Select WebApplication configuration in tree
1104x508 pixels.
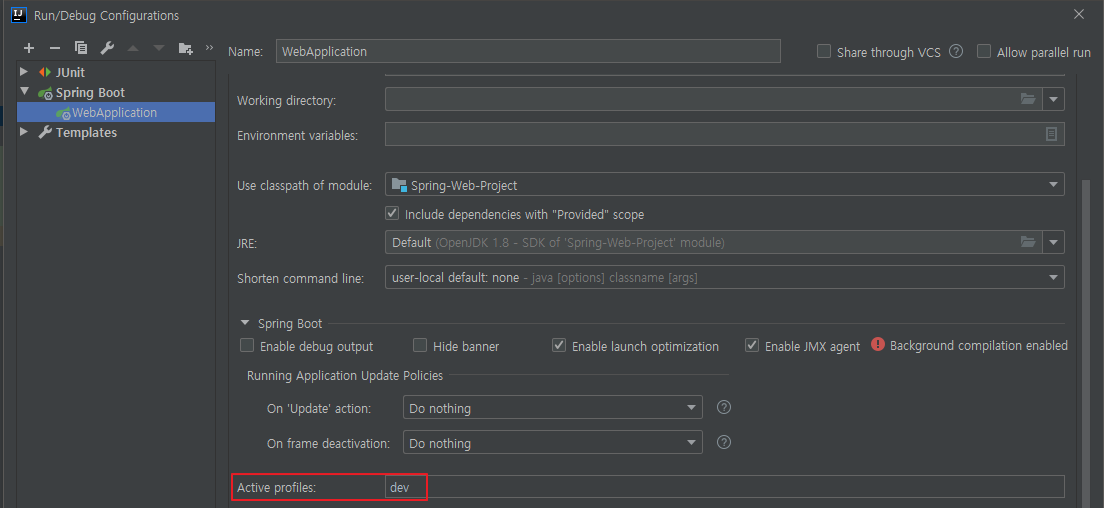click(x=115, y=112)
